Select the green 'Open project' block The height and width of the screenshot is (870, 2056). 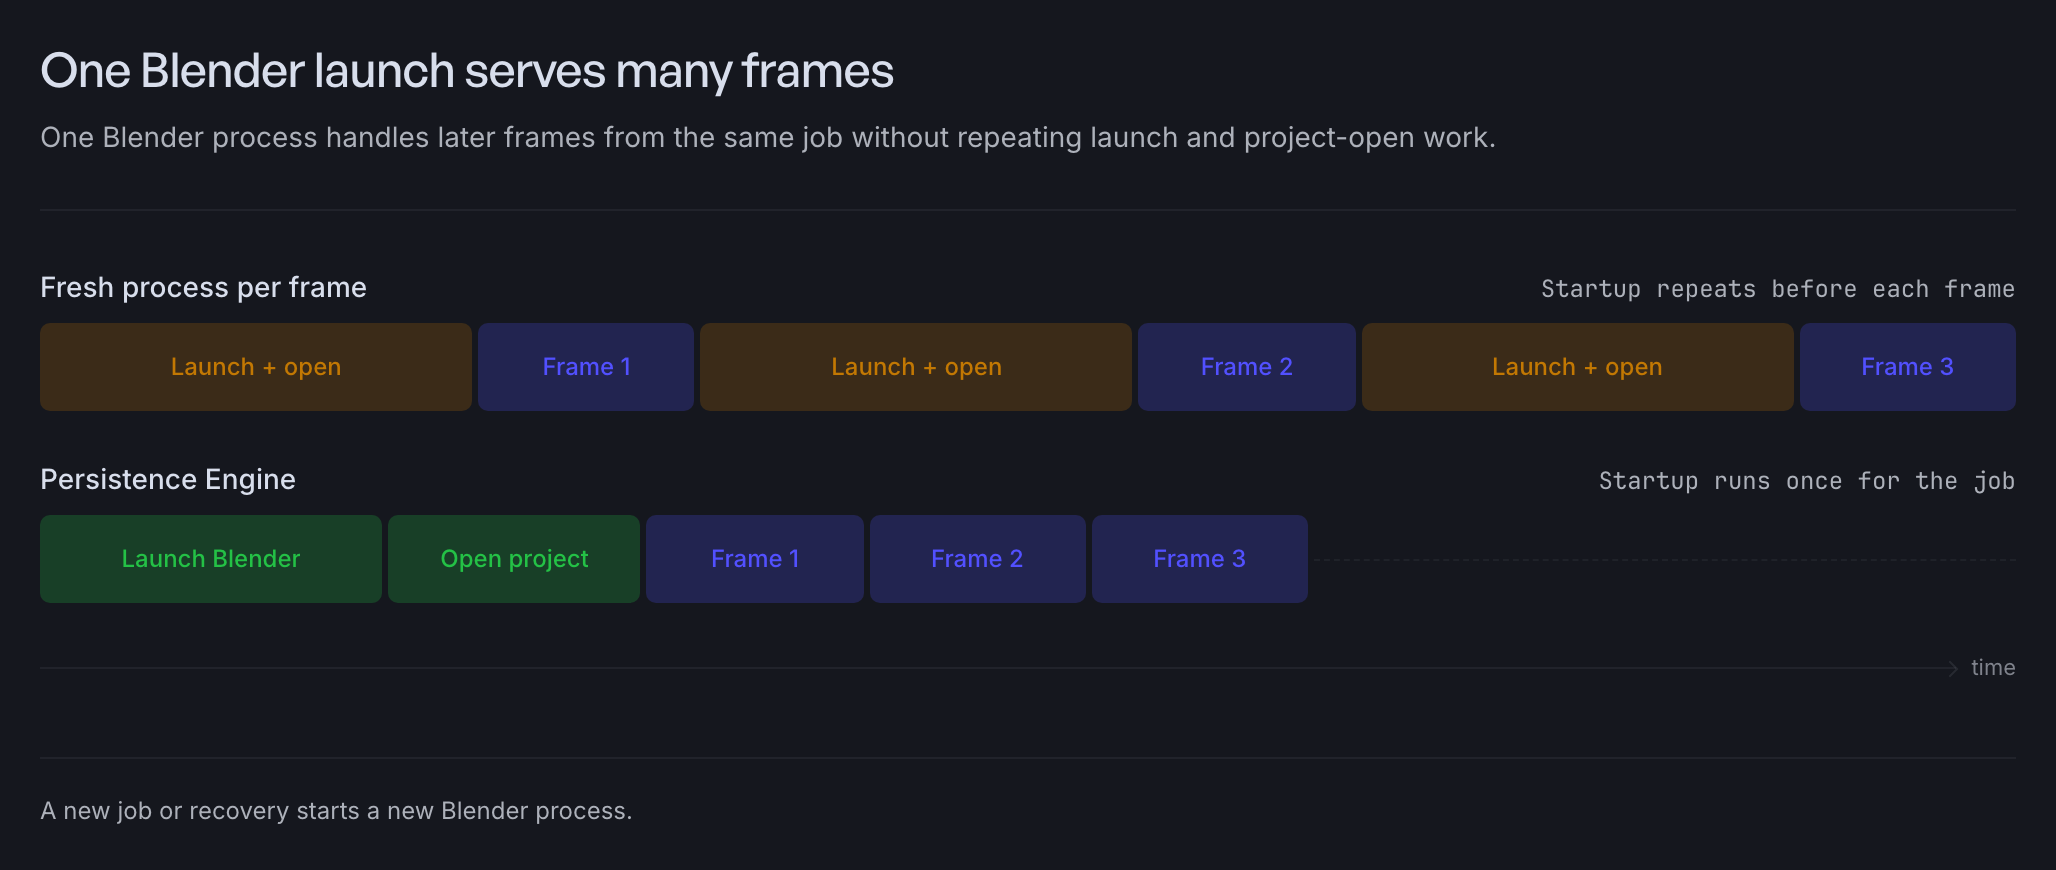tap(514, 559)
